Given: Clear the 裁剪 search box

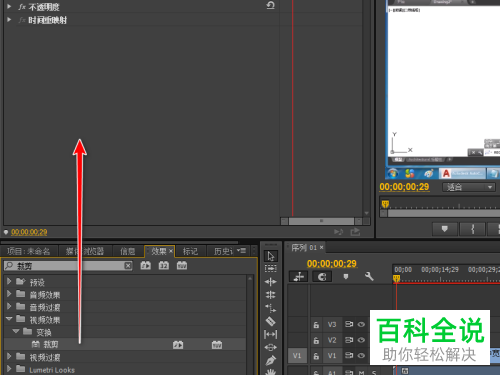Looking at the screenshot, I should [128, 266].
